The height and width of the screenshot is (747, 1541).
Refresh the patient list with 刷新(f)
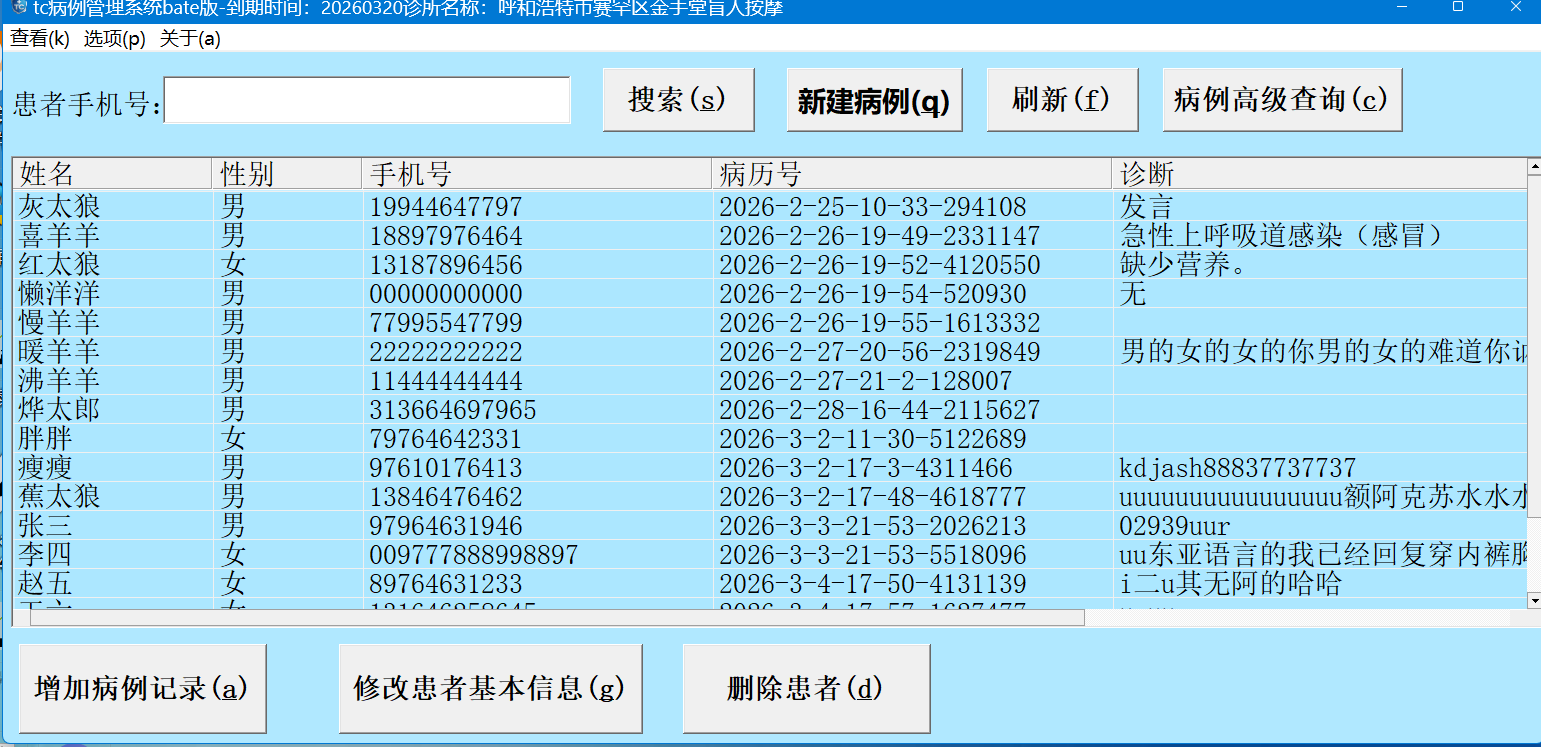[x=1062, y=99]
